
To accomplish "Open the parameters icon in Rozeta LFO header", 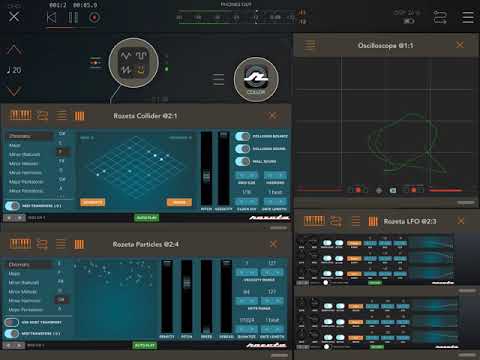I will tap(373, 221).
